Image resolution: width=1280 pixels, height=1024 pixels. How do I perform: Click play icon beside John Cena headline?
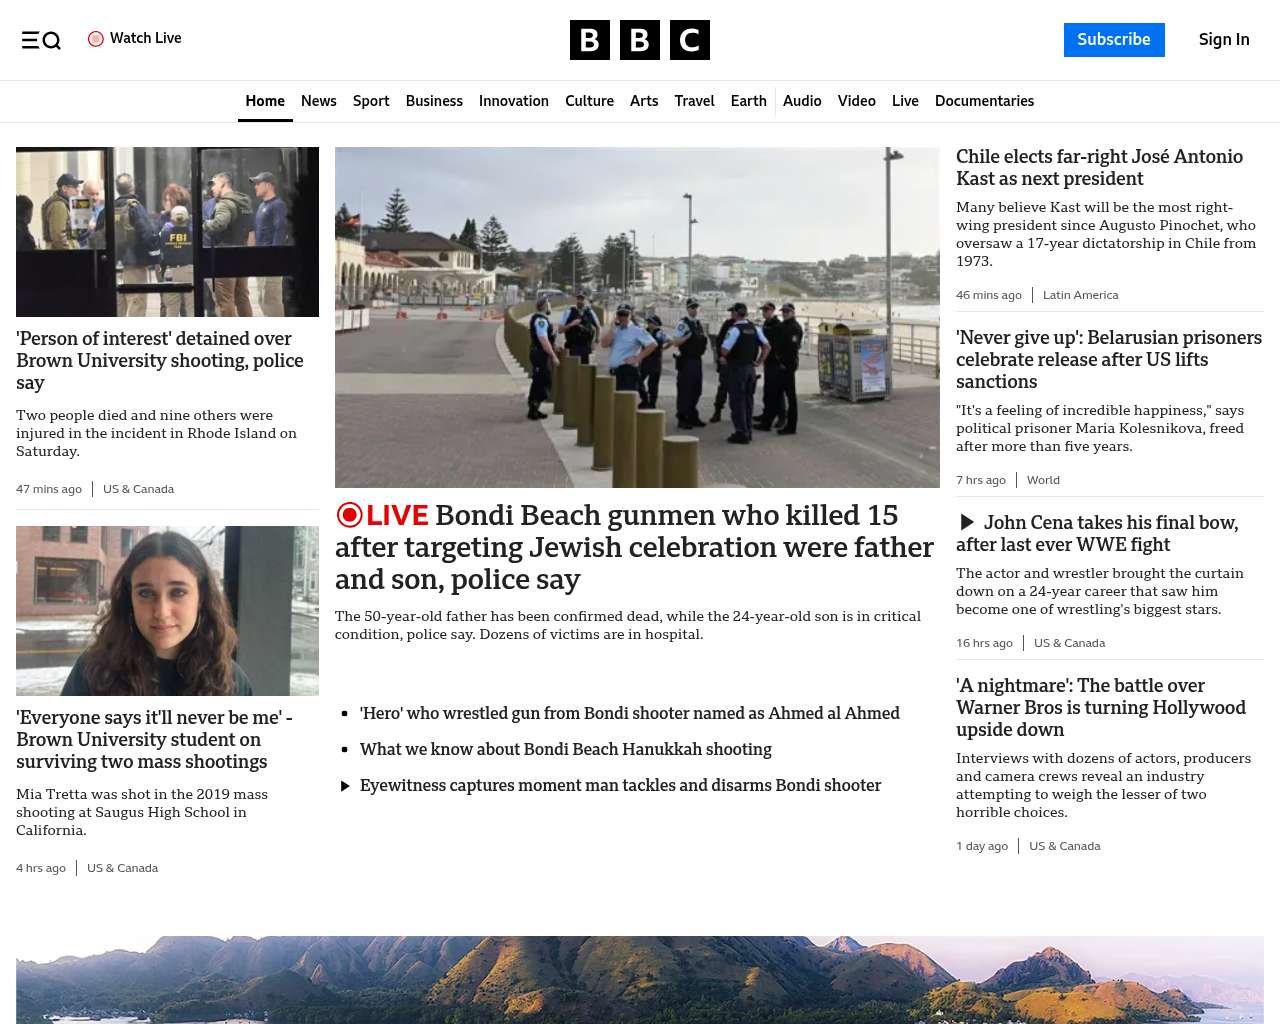(967, 522)
